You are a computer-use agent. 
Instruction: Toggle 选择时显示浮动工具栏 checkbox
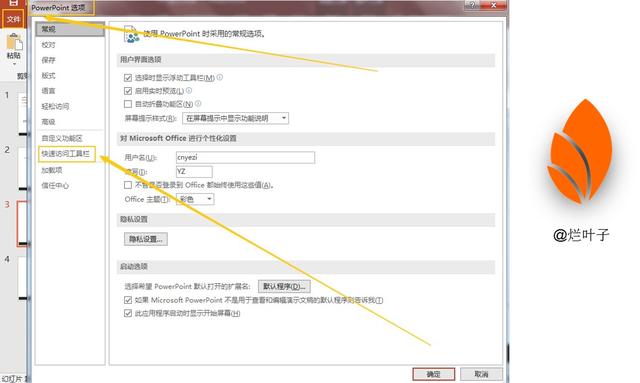(x=128, y=78)
